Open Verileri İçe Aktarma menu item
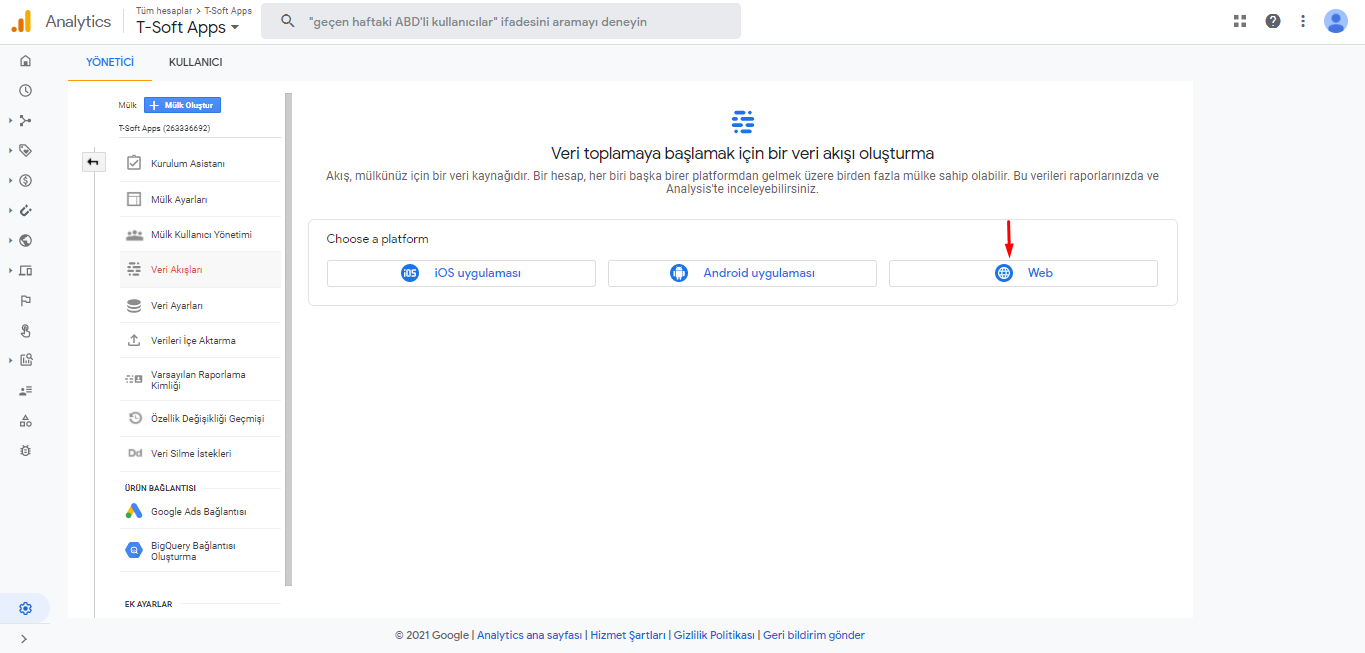 click(200, 340)
